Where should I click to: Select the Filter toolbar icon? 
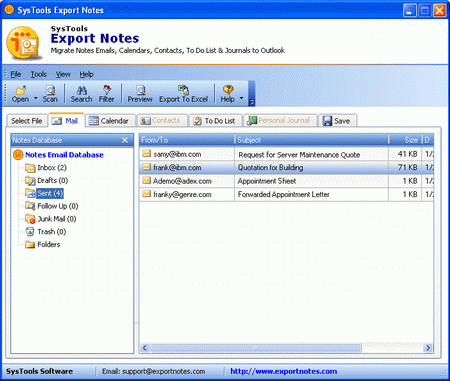[x=107, y=89]
